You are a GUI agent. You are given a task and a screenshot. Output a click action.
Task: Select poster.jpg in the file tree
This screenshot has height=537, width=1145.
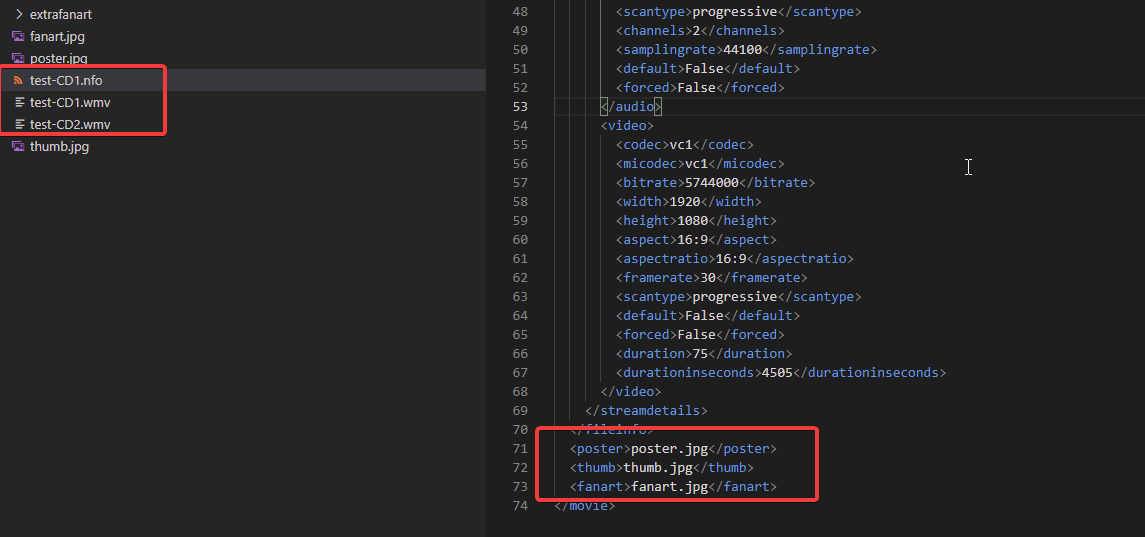[58, 58]
